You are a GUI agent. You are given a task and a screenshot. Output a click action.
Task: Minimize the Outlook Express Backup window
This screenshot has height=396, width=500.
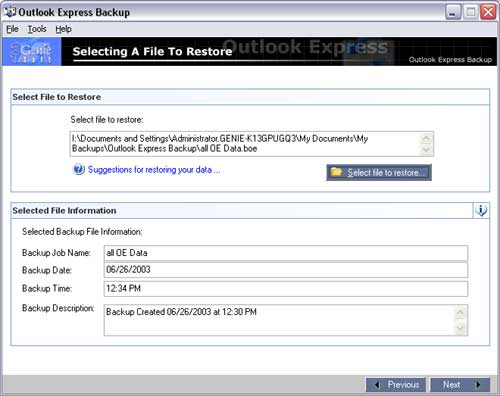(x=453, y=12)
